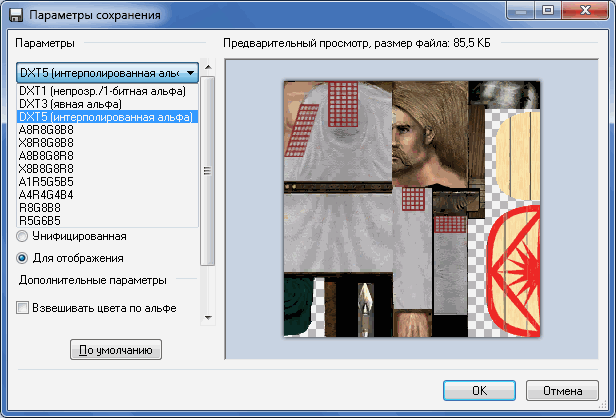
Task: Click the scroll up arrow in parameters panel
Action: point(208,67)
